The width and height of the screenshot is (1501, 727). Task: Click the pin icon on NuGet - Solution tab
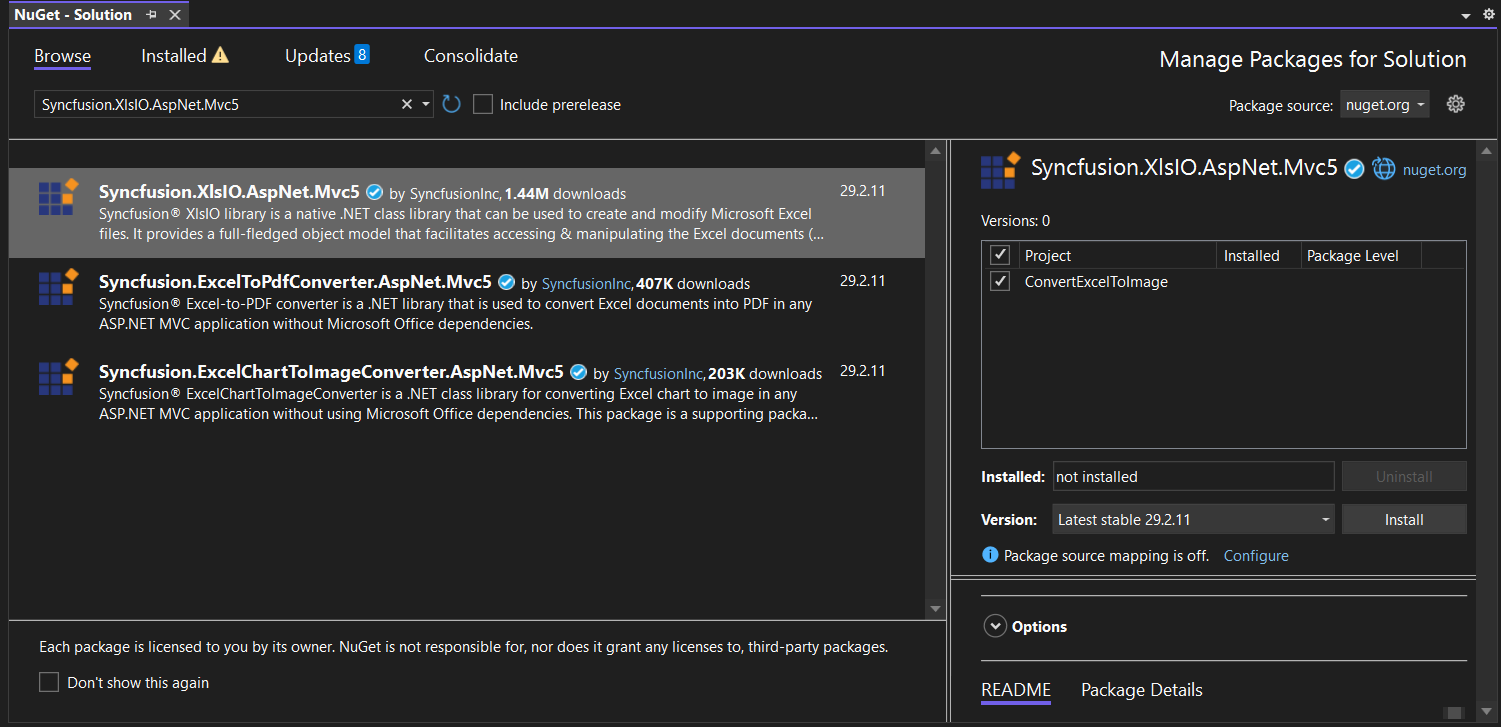150,14
